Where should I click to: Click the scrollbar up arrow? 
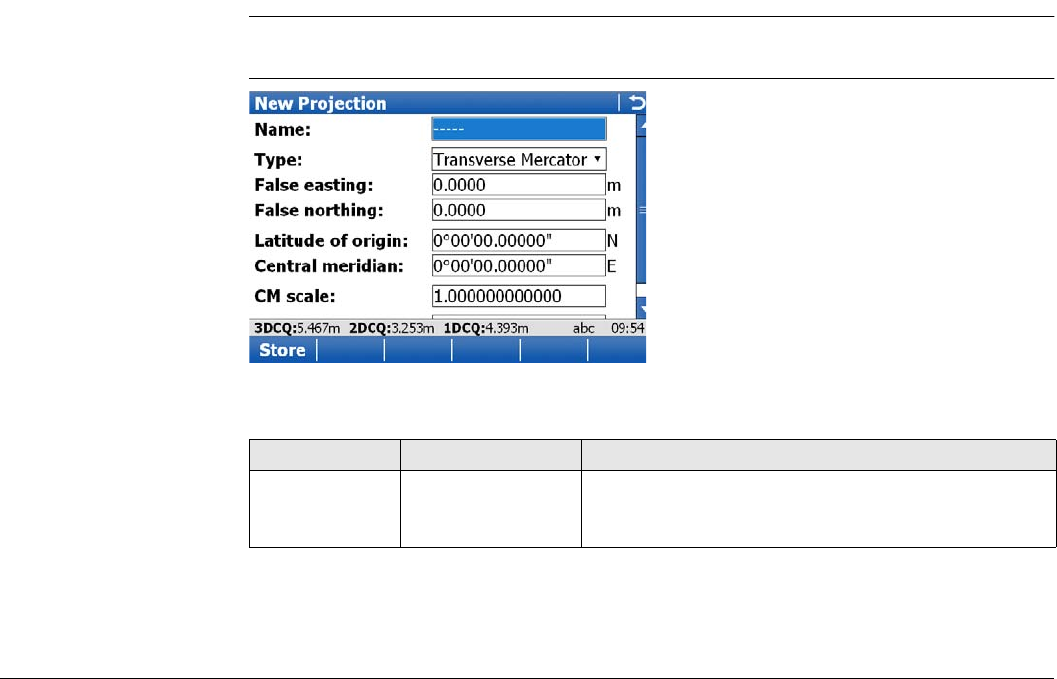(641, 125)
